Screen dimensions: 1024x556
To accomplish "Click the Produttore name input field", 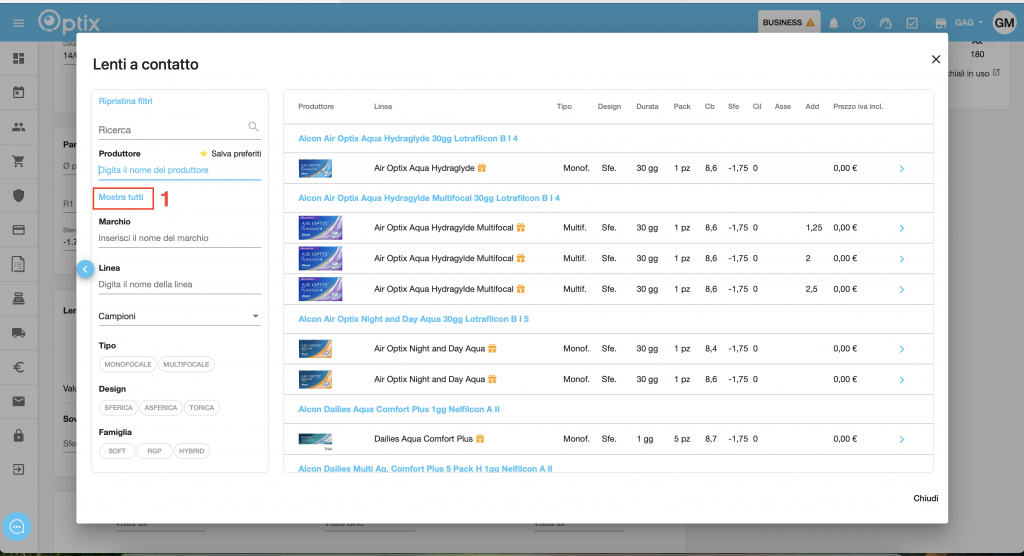I will pyautogui.click(x=179, y=171).
